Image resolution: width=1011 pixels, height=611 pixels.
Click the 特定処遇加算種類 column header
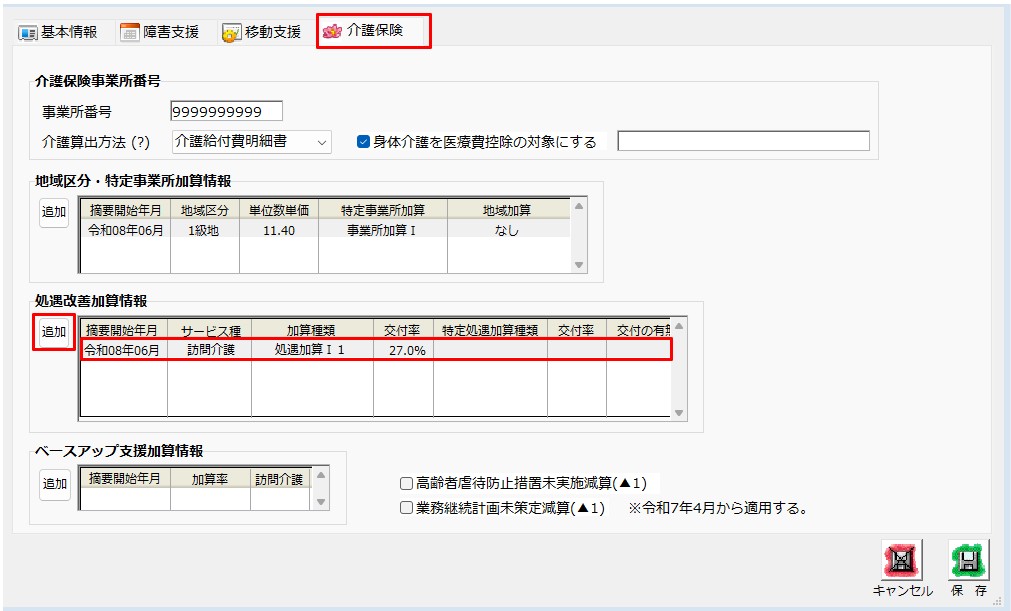click(490, 330)
